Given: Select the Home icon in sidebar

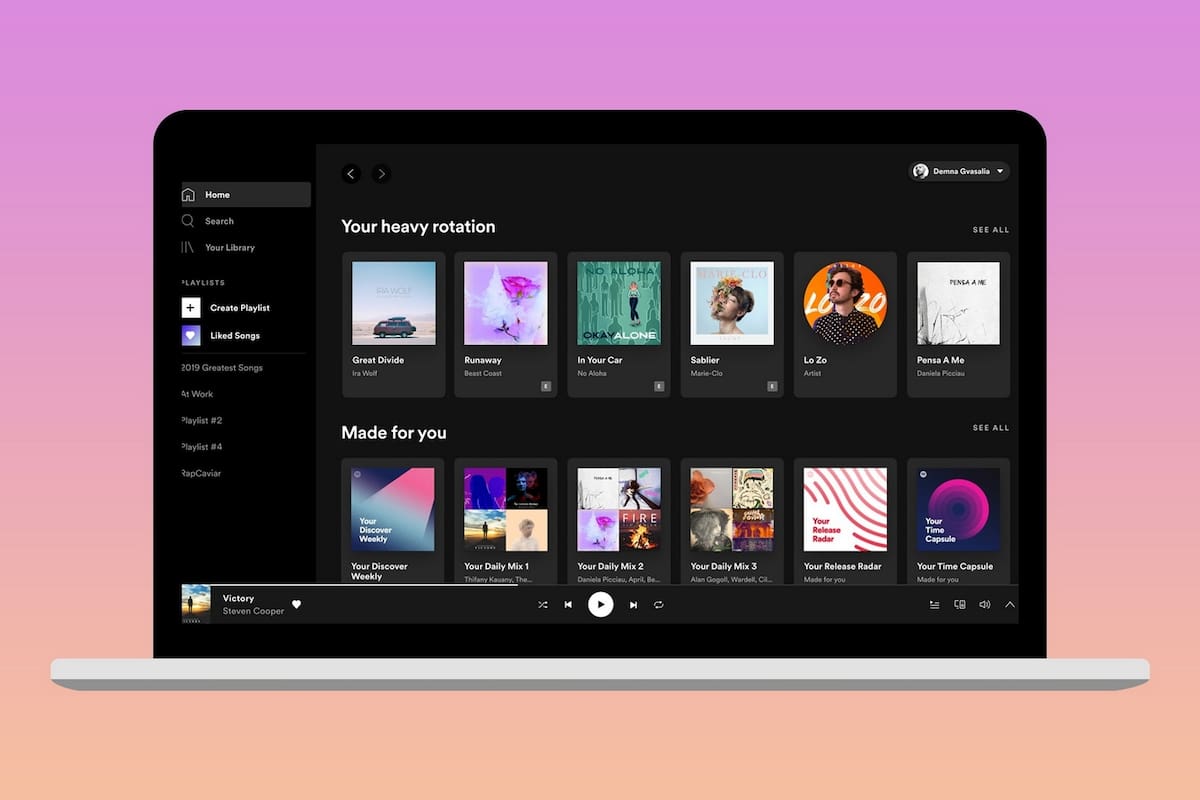Looking at the screenshot, I should click(188, 195).
